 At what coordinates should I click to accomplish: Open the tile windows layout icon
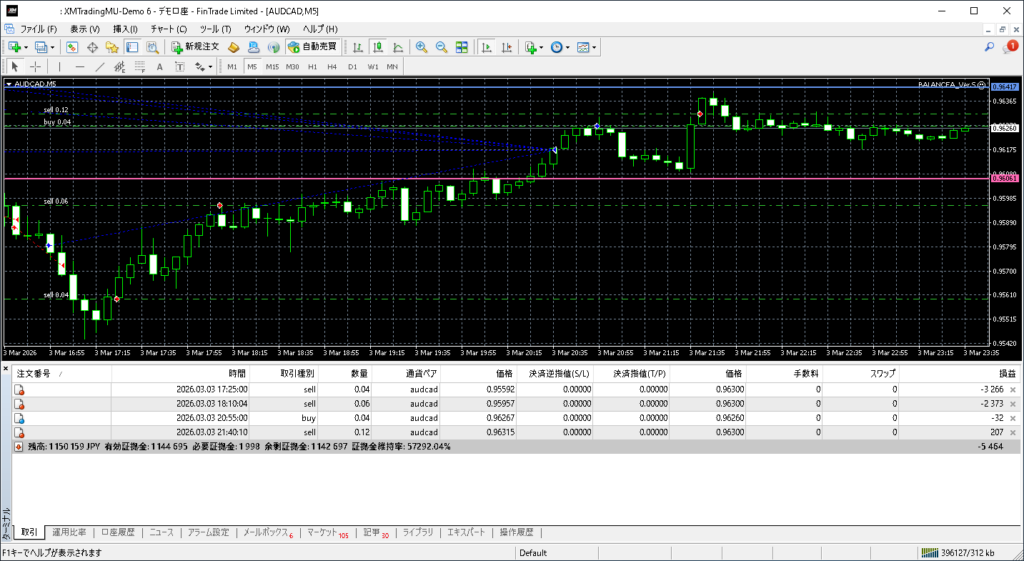(461, 47)
